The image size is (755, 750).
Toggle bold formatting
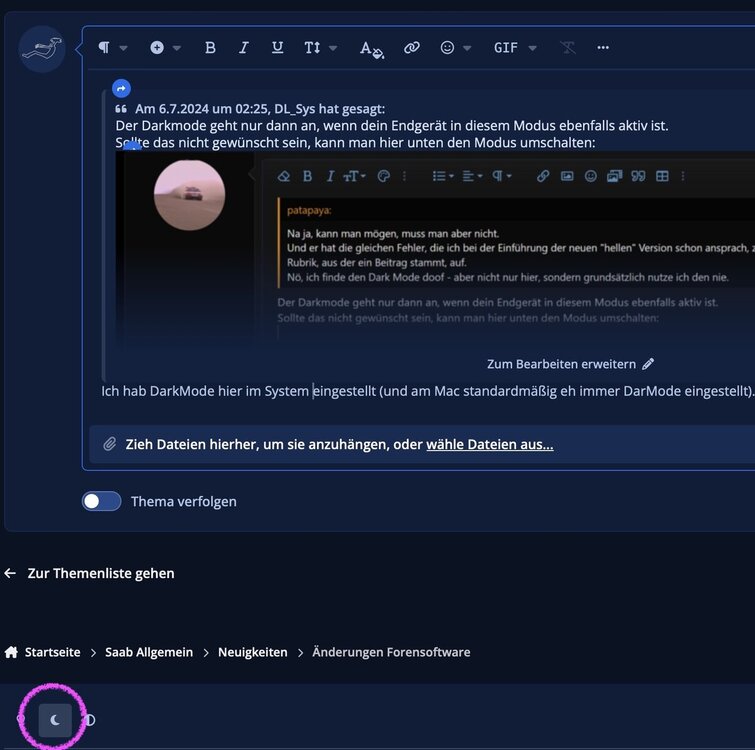[210, 47]
